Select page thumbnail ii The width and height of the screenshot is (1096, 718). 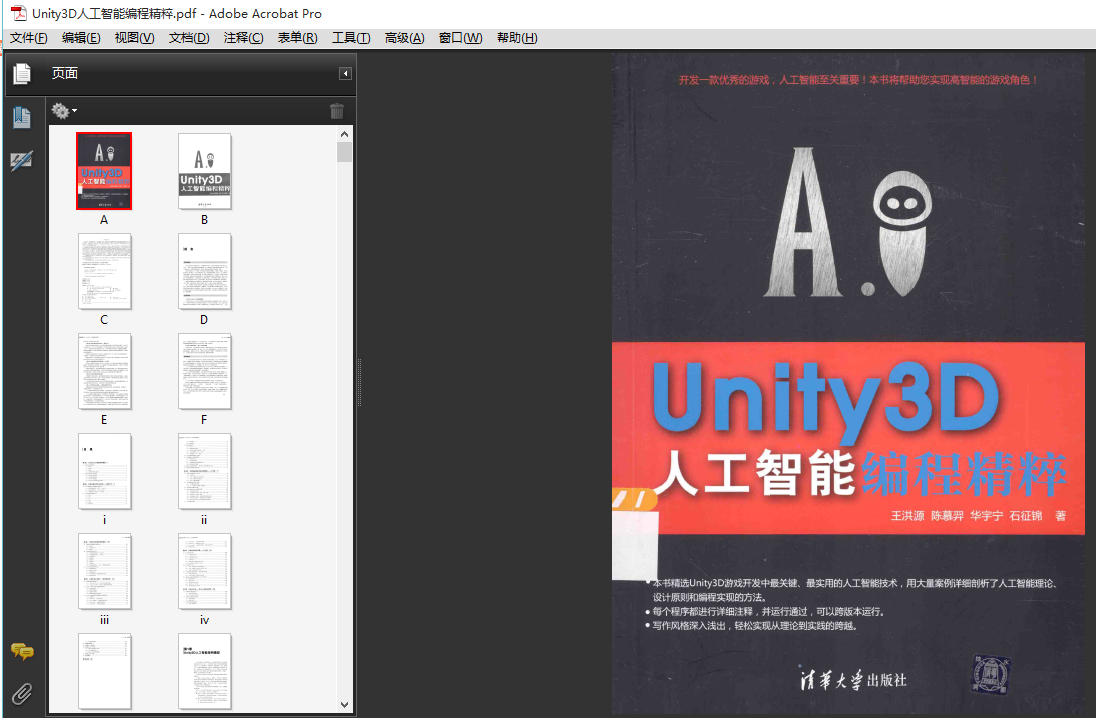point(204,471)
